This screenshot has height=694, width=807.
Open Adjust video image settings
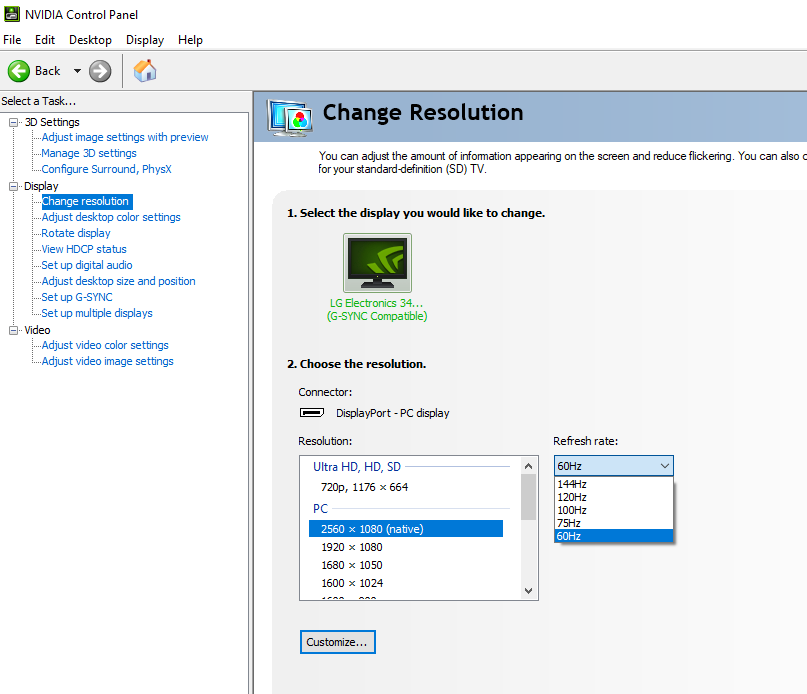click(108, 360)
